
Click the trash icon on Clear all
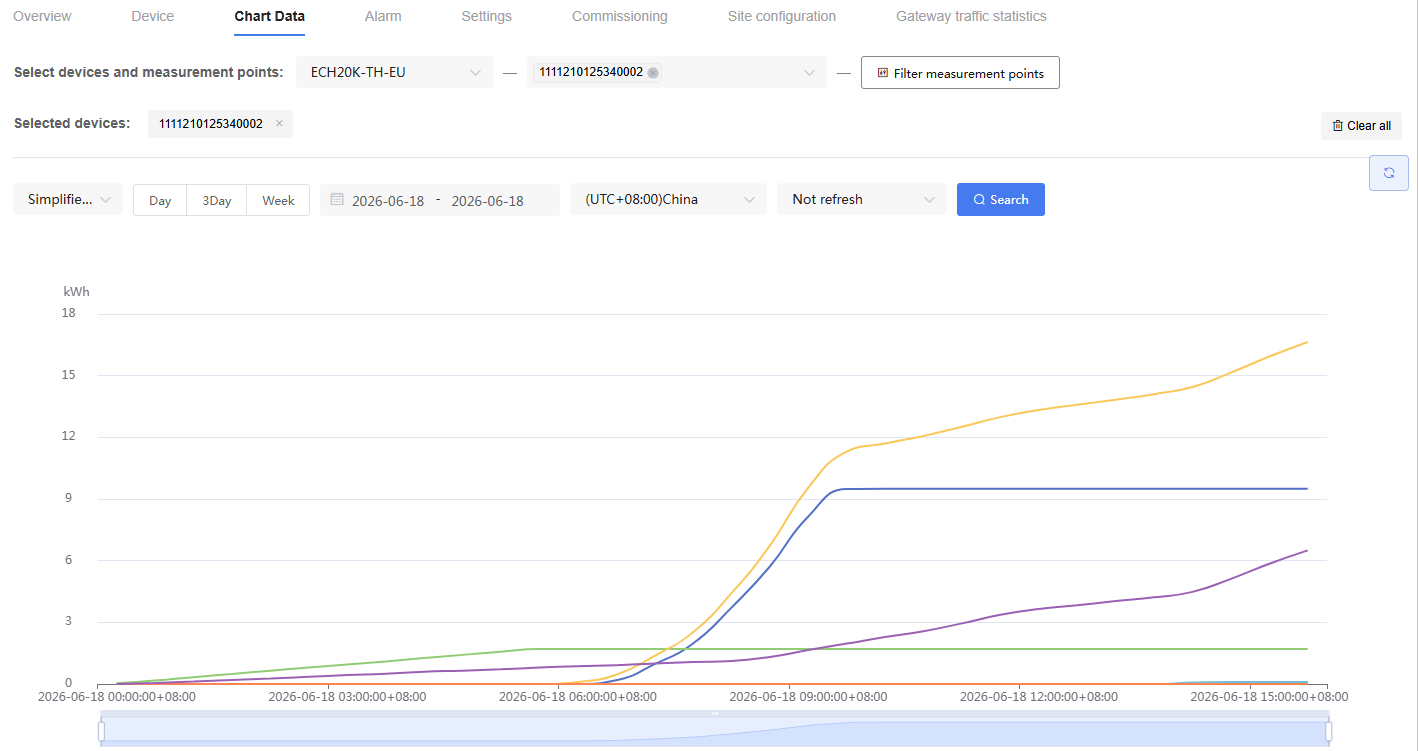1338,126
